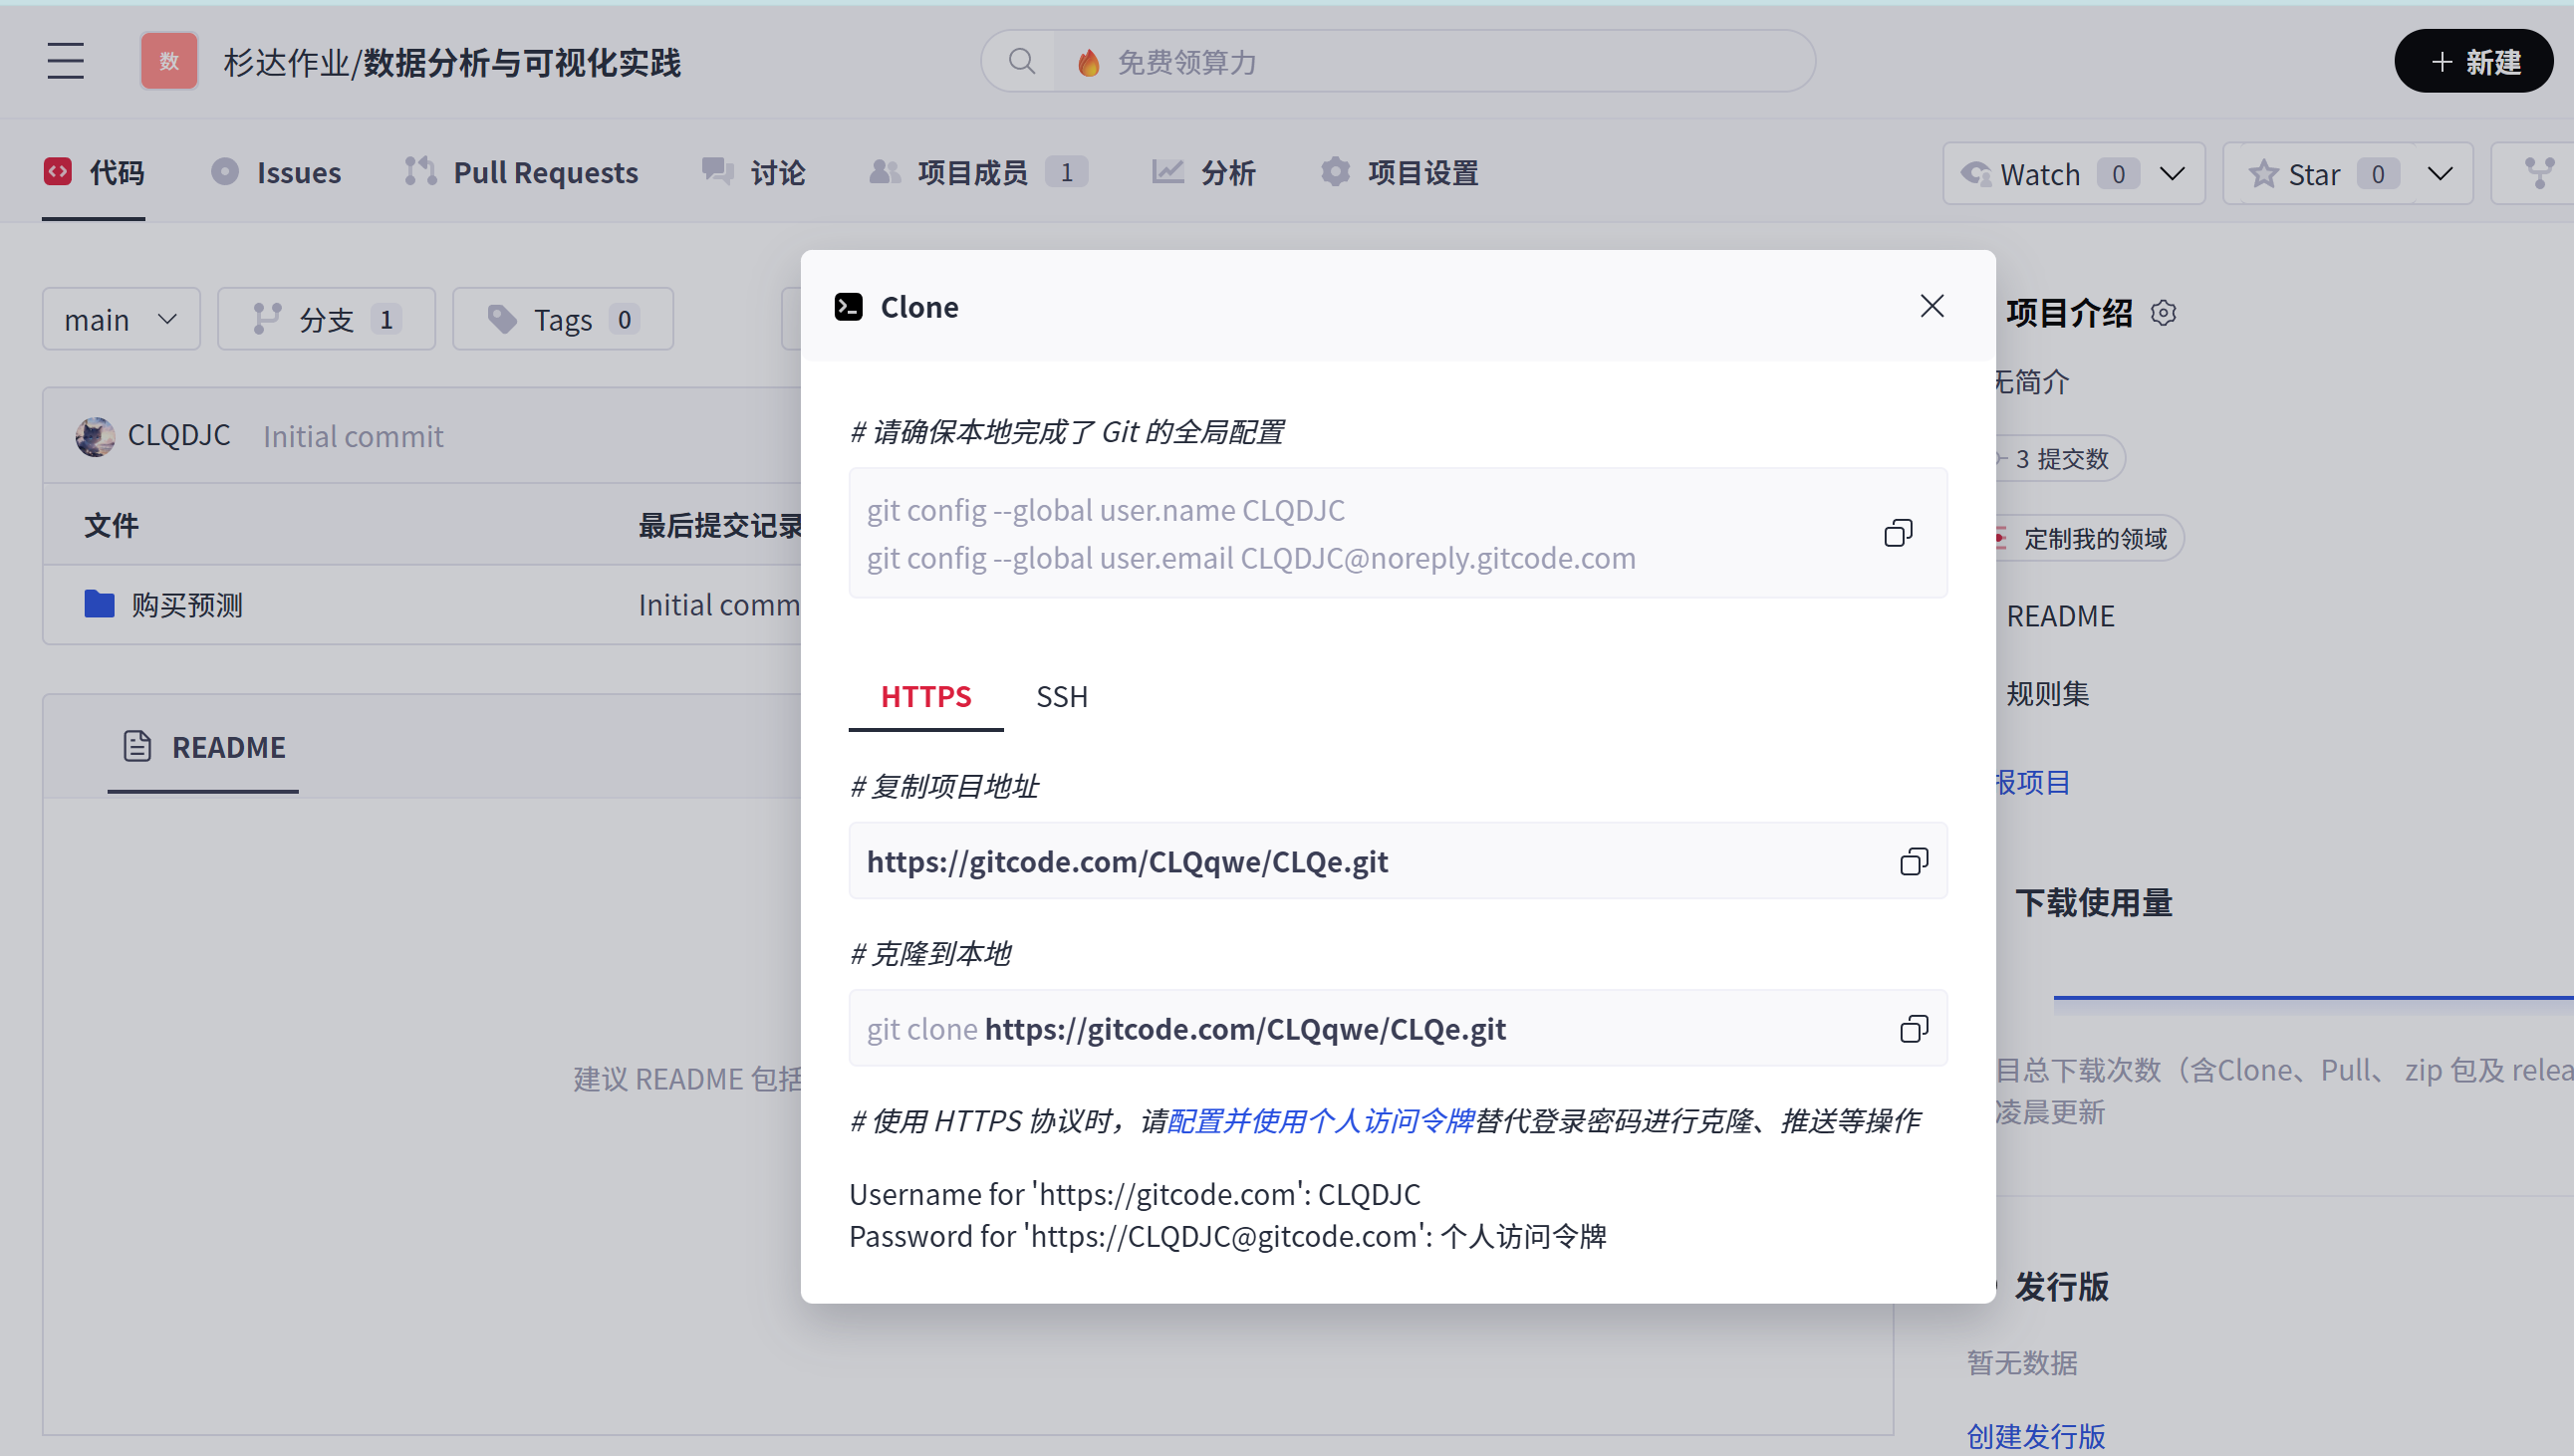
Task: Open the 创建发行版 link
Action: pos(2035,1436)
